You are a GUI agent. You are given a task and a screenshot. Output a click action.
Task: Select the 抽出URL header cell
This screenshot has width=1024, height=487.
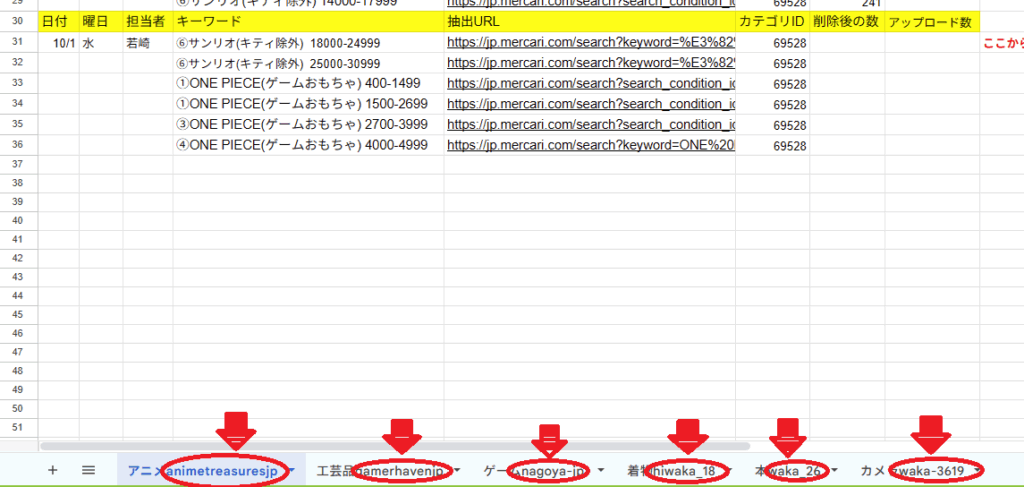589,21
